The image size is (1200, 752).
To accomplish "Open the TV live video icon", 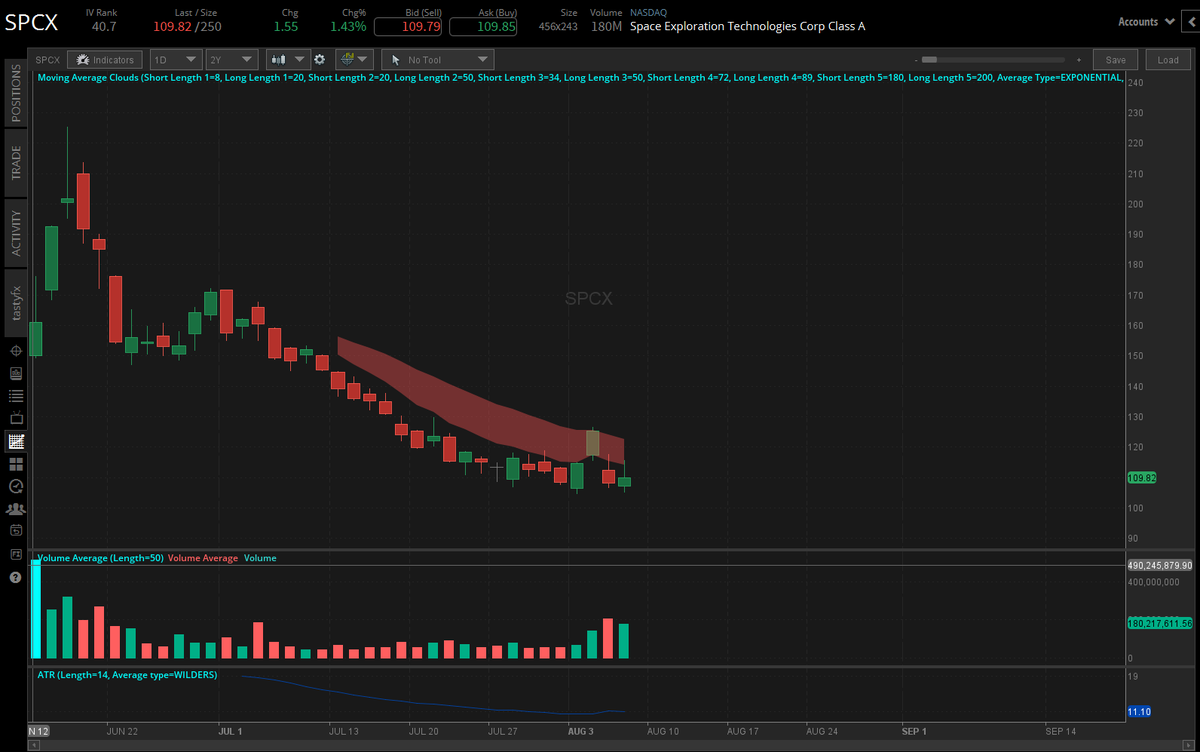I will [16, 418].
